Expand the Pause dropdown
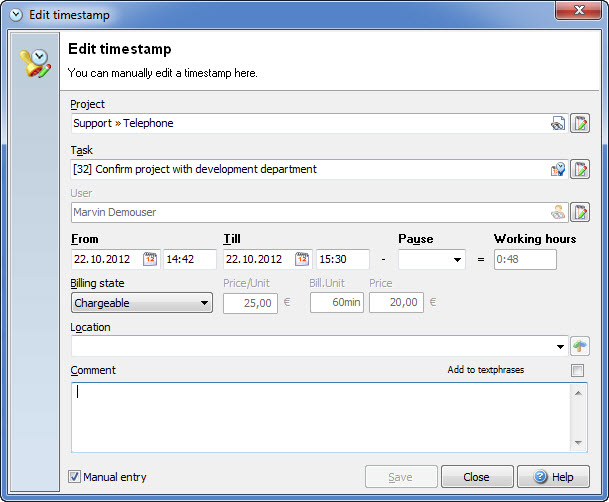609x502 pixels. coord(457,259)
